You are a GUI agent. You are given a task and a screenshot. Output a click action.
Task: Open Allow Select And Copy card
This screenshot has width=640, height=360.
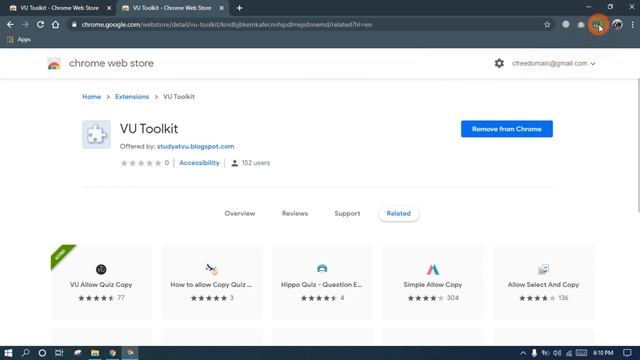click(x=543, y=282)
